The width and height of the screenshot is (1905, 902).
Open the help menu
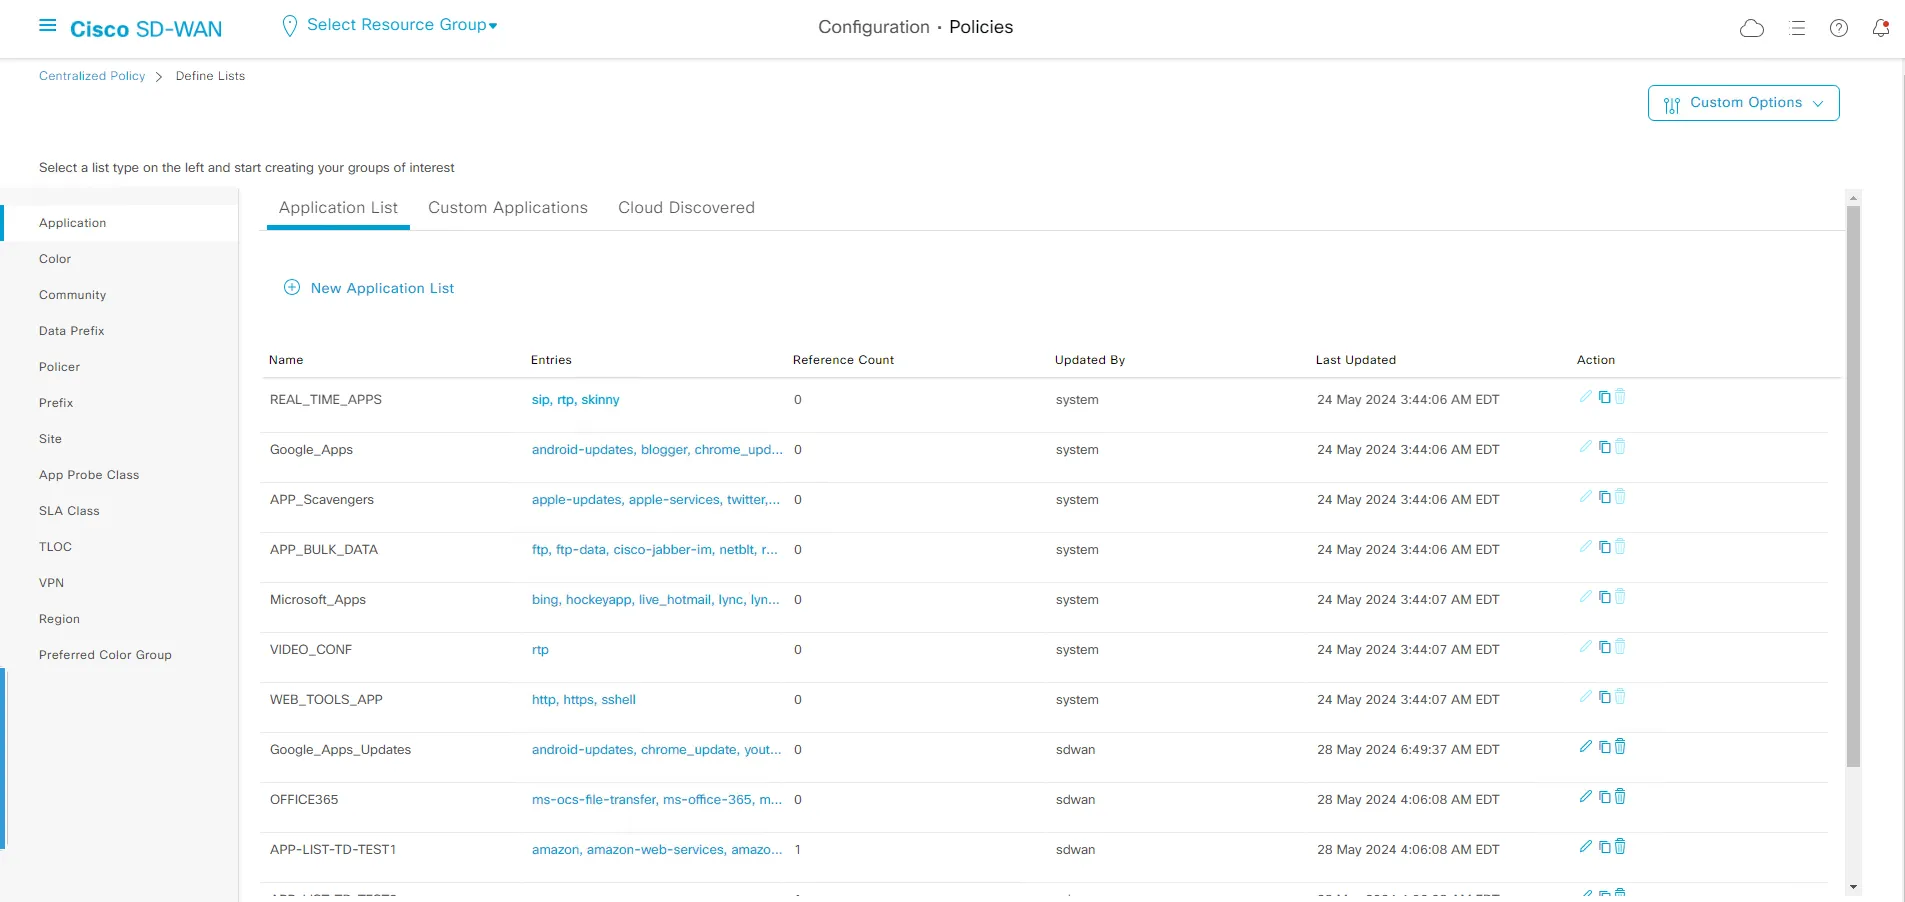(x=1838, y=28)
